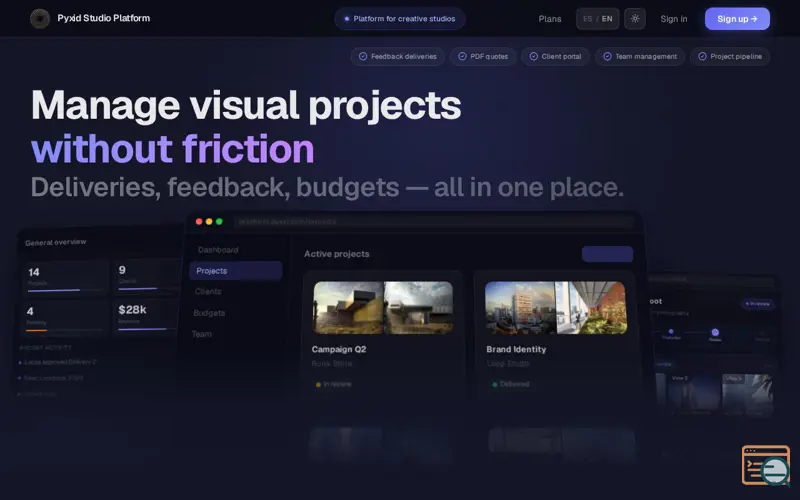Image resolution: width=800 pixels, height=500 pixels.
Task: Select the Feedback deliveries chip
Action: pyautogui.click(x=397, y=57)
